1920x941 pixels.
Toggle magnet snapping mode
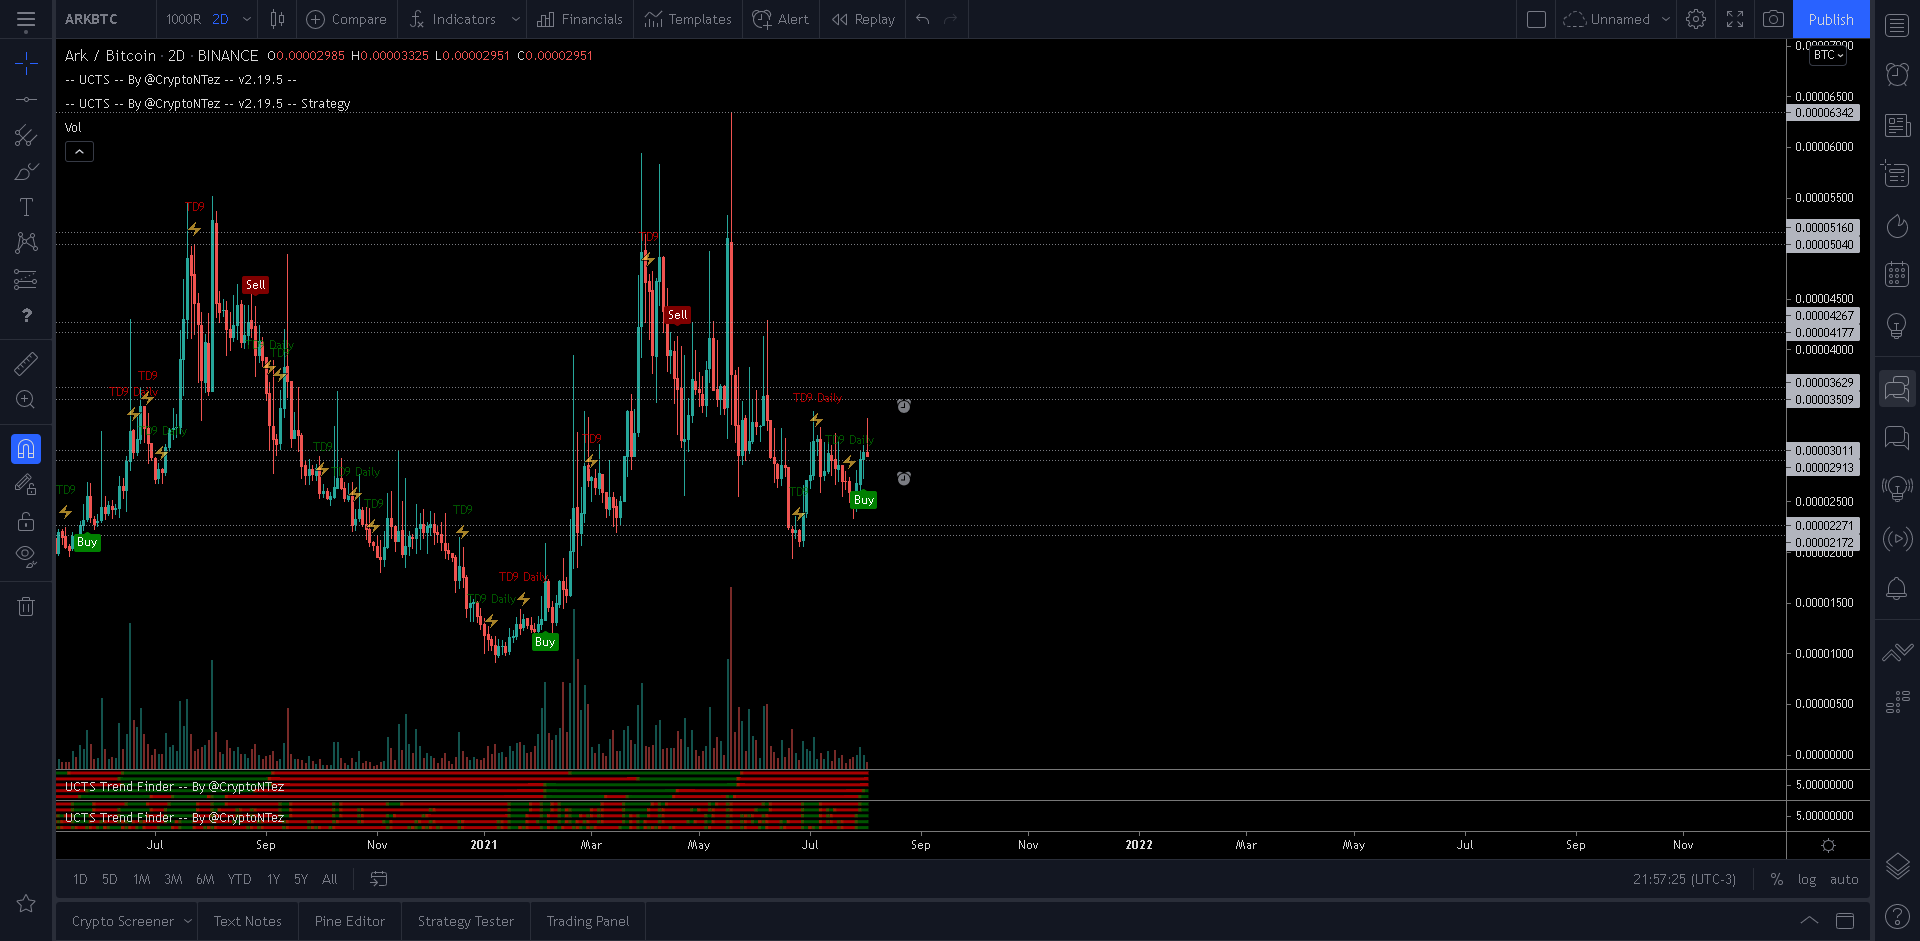(26, 449)
